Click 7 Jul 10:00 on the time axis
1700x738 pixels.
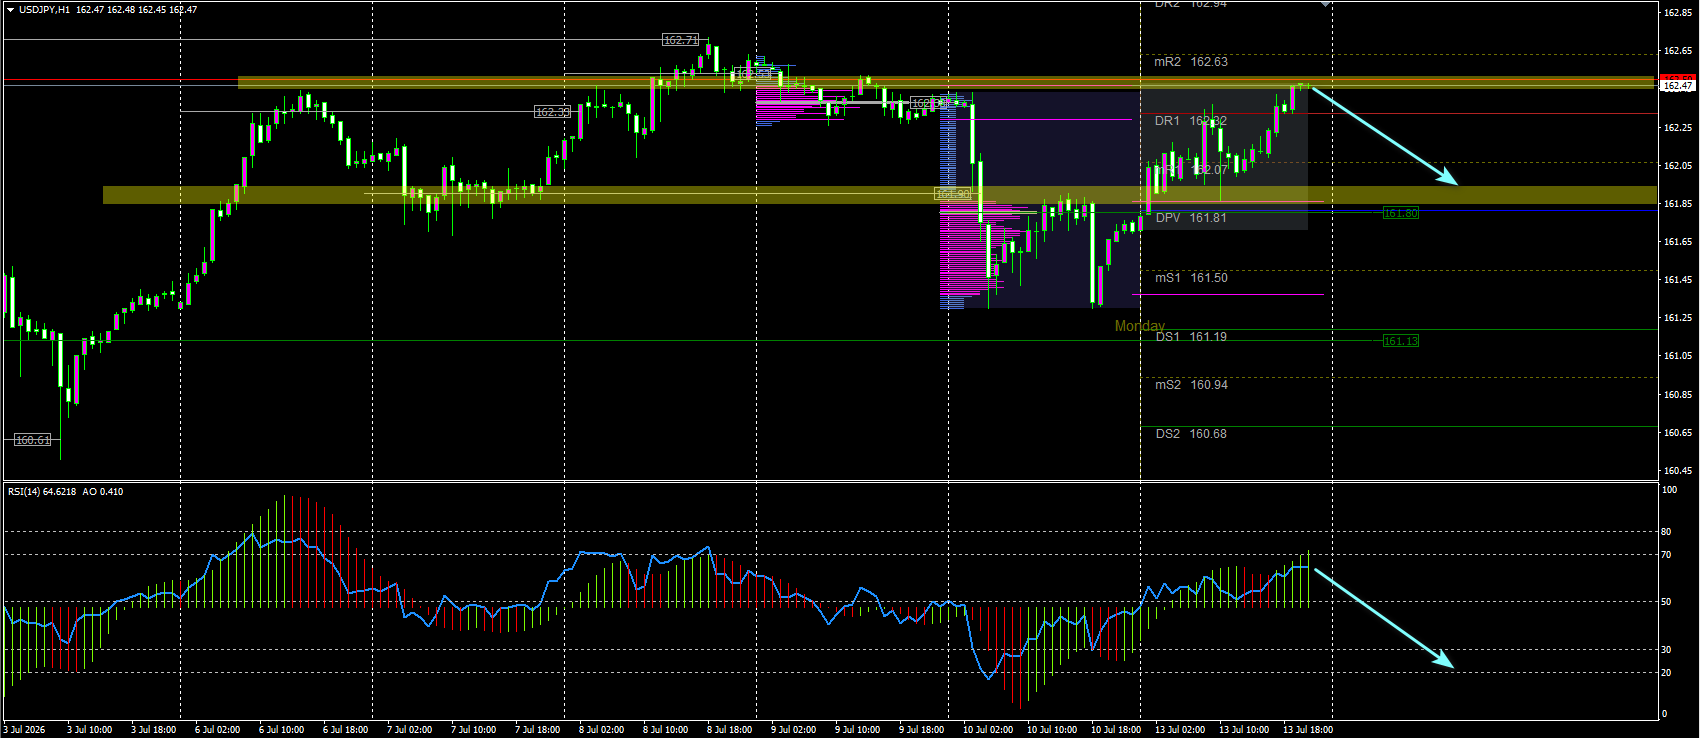474,730
